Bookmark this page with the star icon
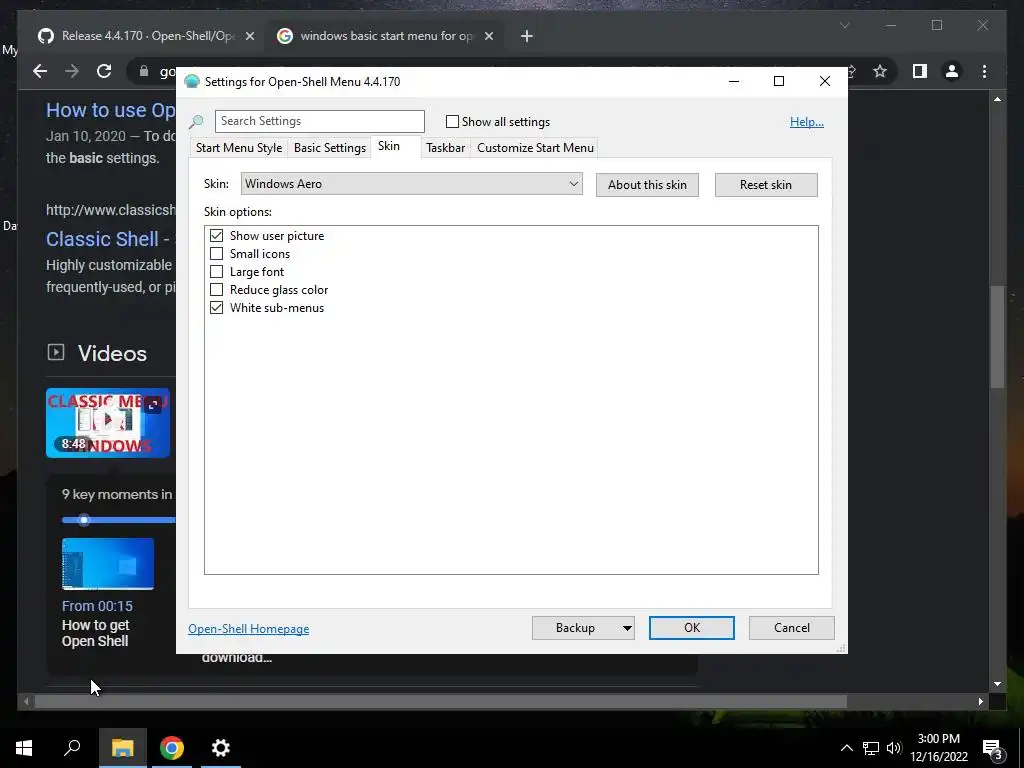The image size is (1024, 768). (880, 71)
